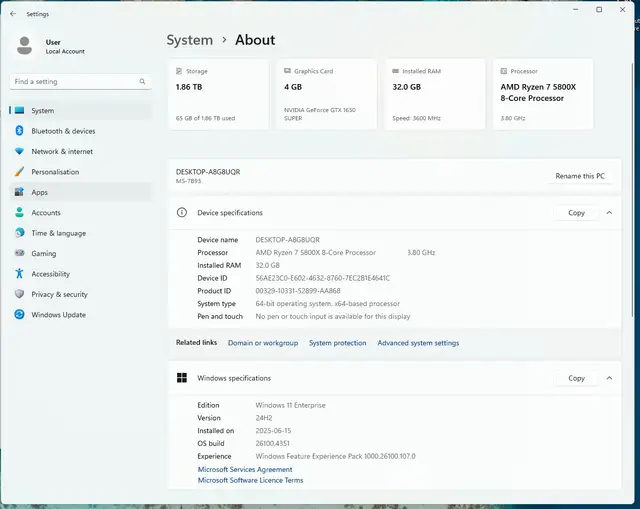Click the Accounts person icon

click(19, 212)
